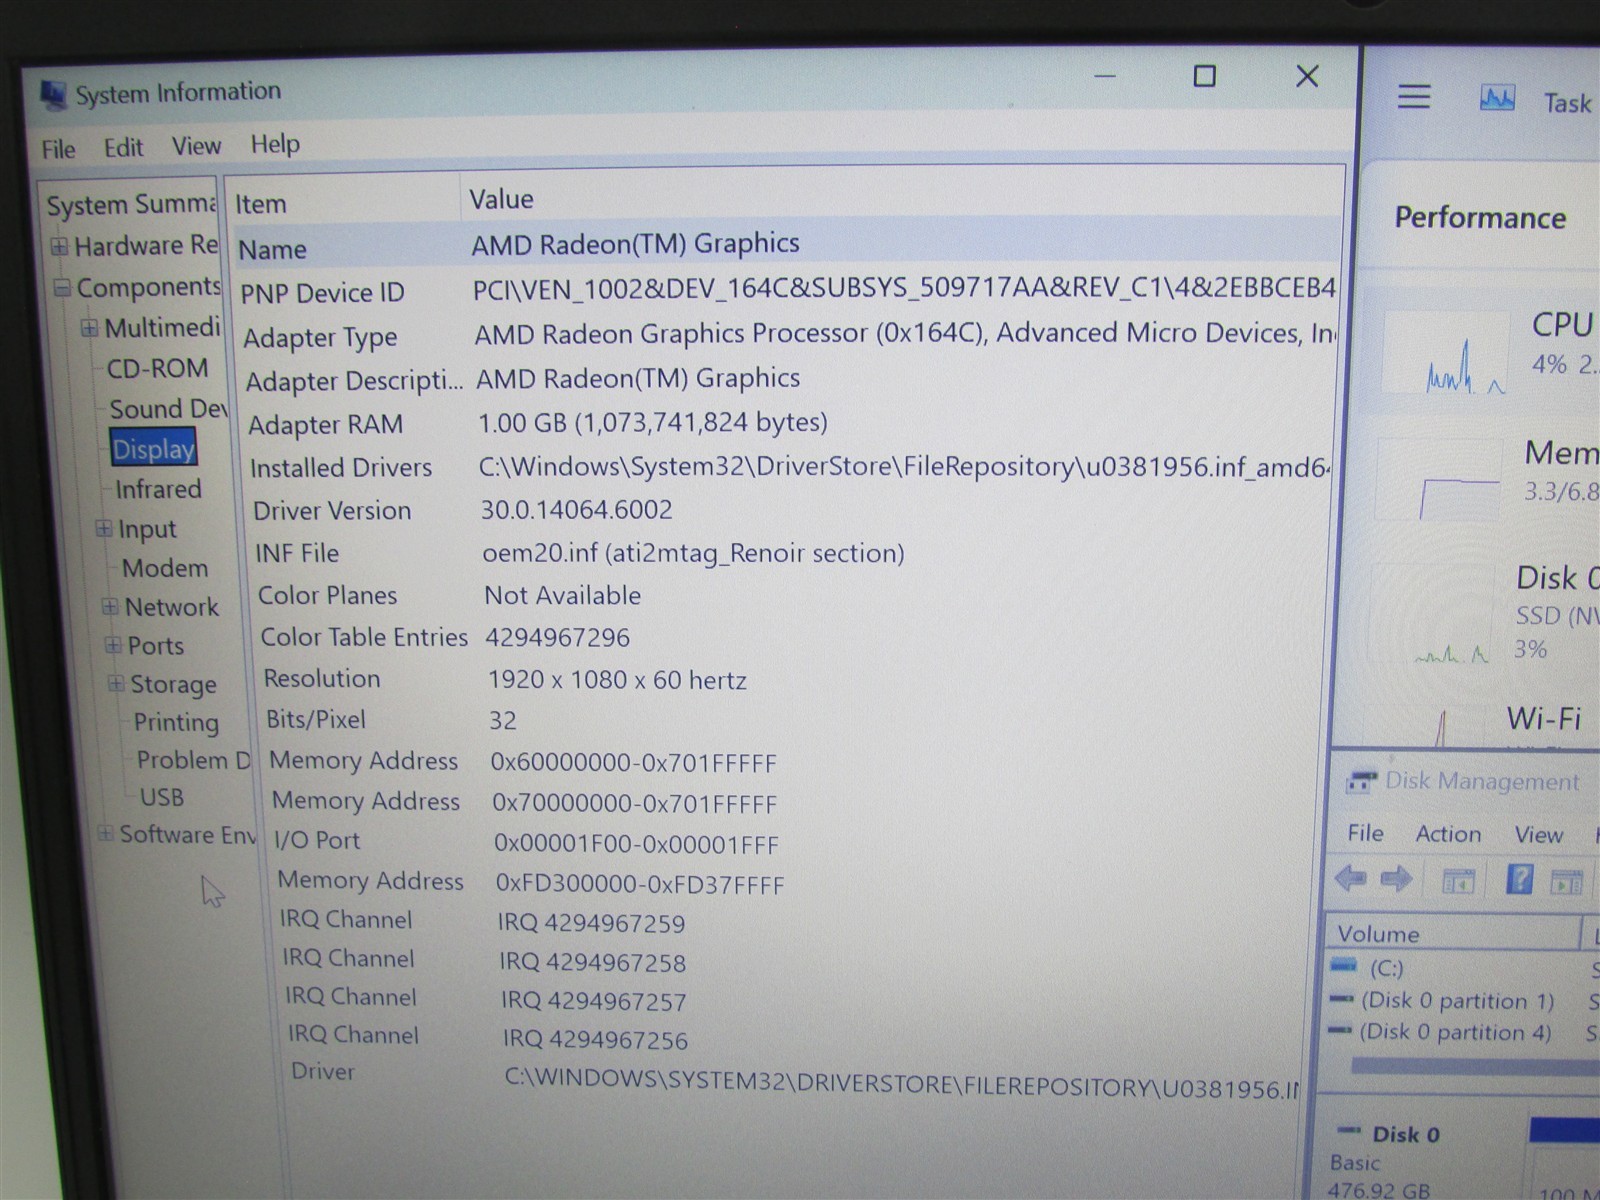1600x1200 pixels.
Task: Select the Printing tree item
Action: pos(176,722)
